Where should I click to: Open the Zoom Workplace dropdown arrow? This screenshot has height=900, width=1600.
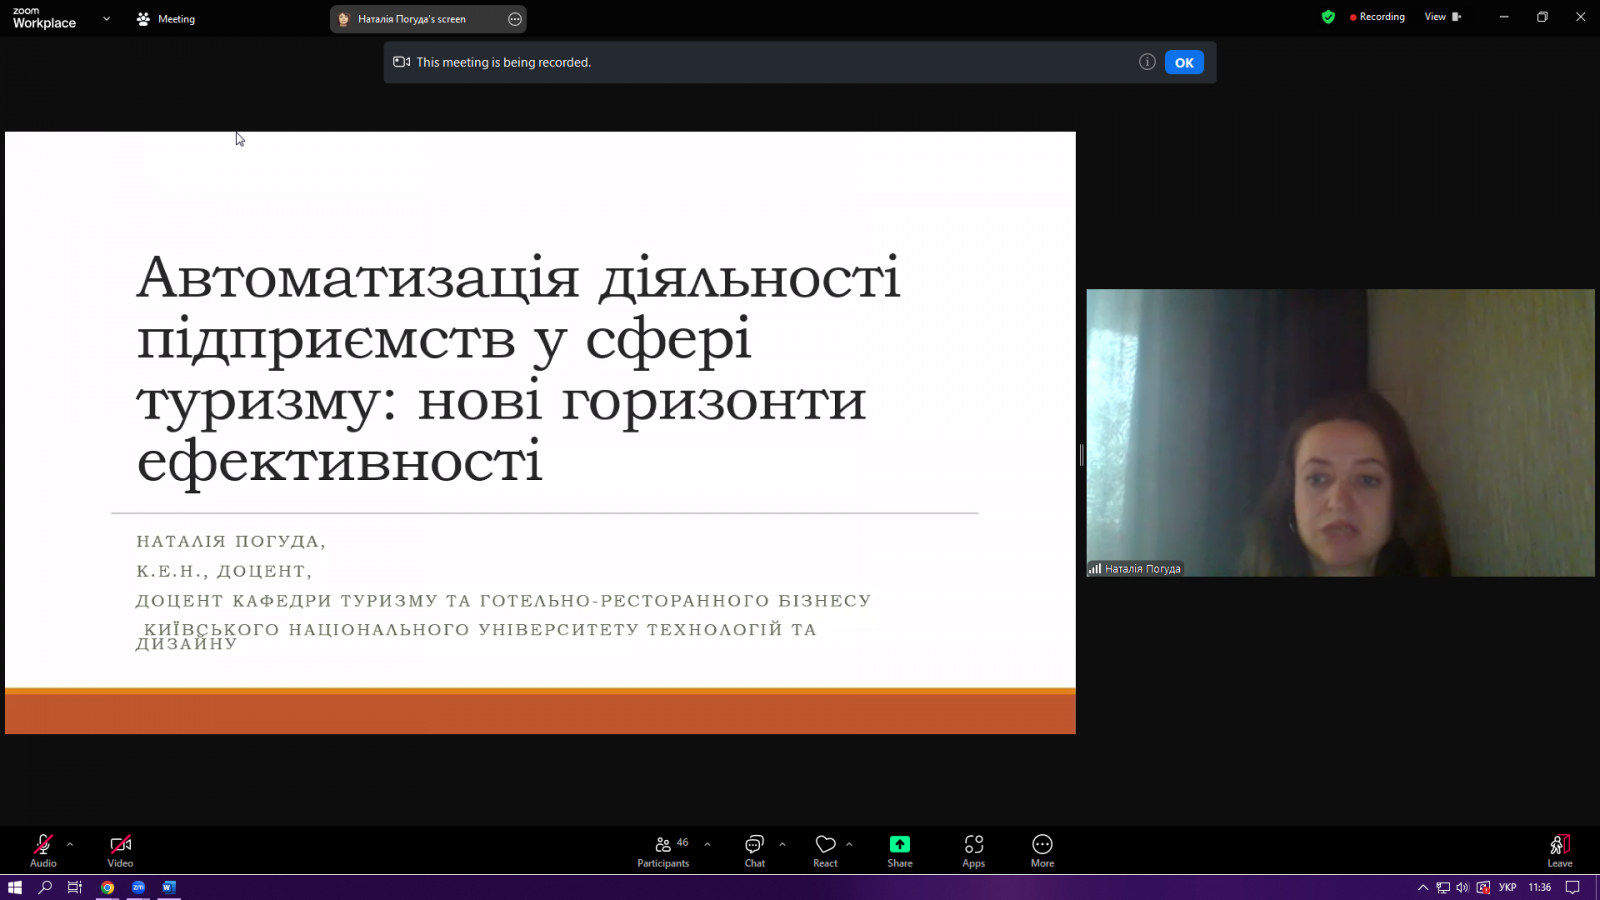106,19
